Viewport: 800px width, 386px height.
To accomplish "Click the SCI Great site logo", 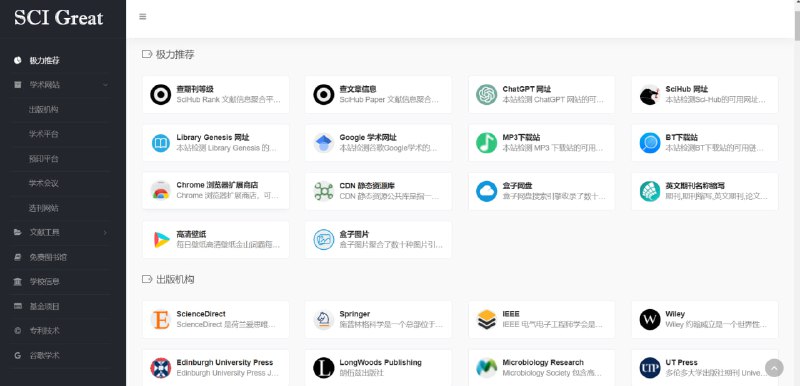I will (59, 18).
